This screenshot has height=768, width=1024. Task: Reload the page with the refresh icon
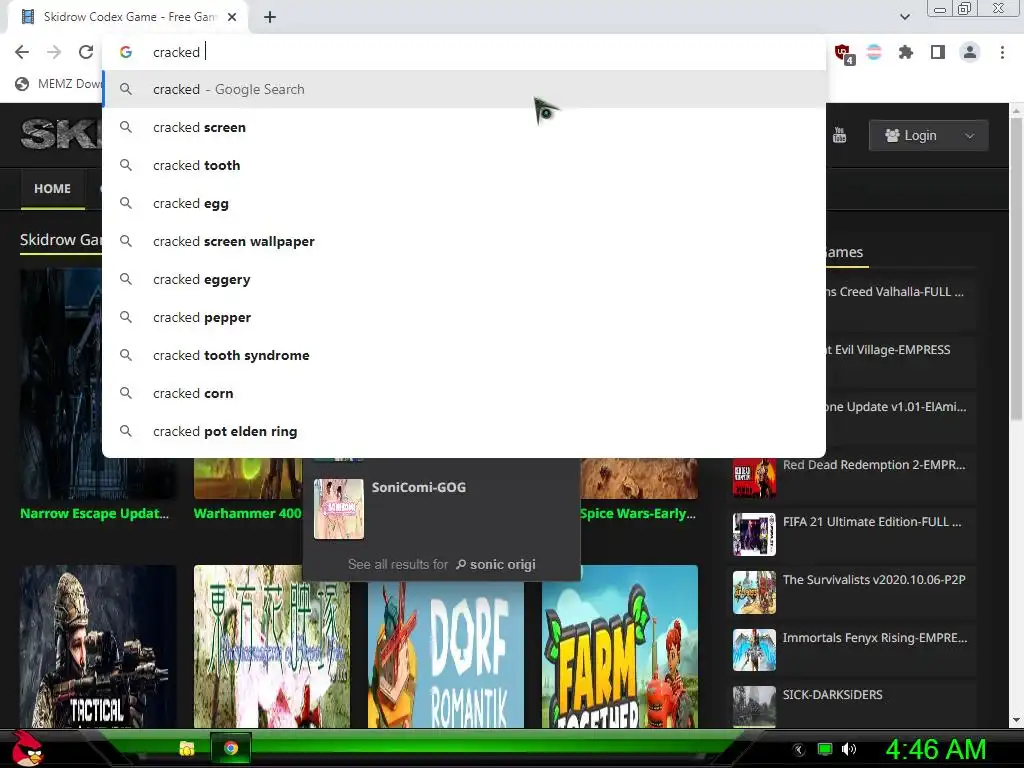(x=86, y=52)
